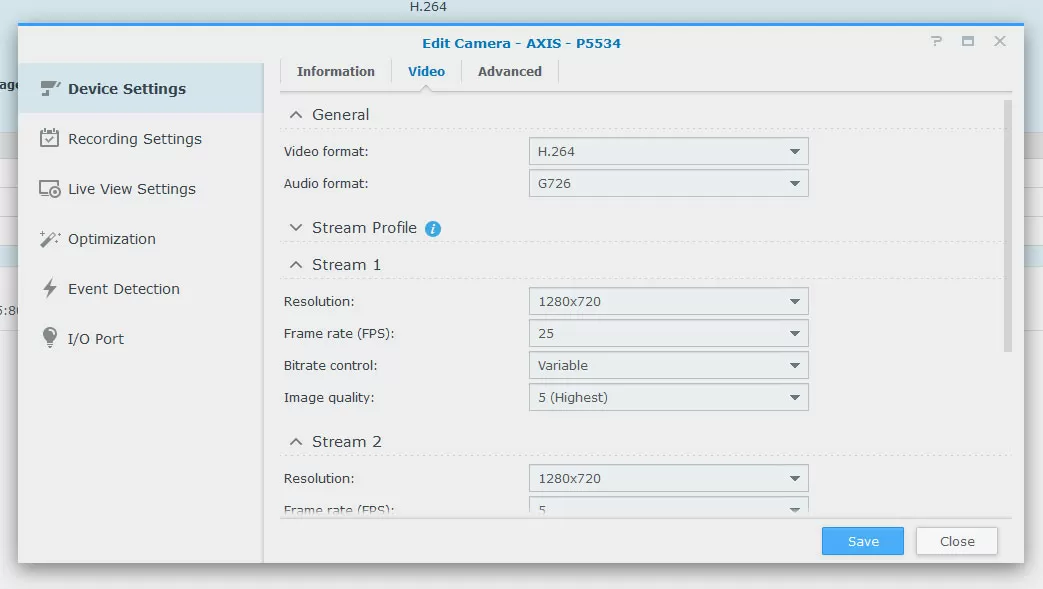Image resolution: width=1043 pixels, height=589 pixels.
Task: Open the Video format dropdown
Action: (x=669, y=151)
